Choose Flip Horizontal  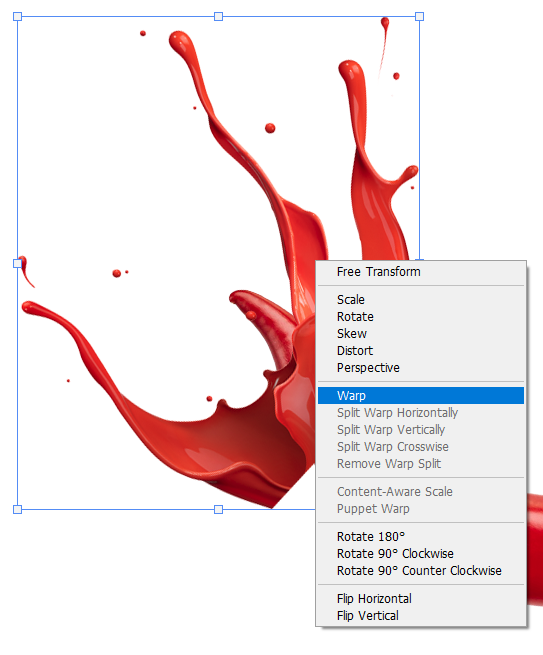(x=421, y=599)
